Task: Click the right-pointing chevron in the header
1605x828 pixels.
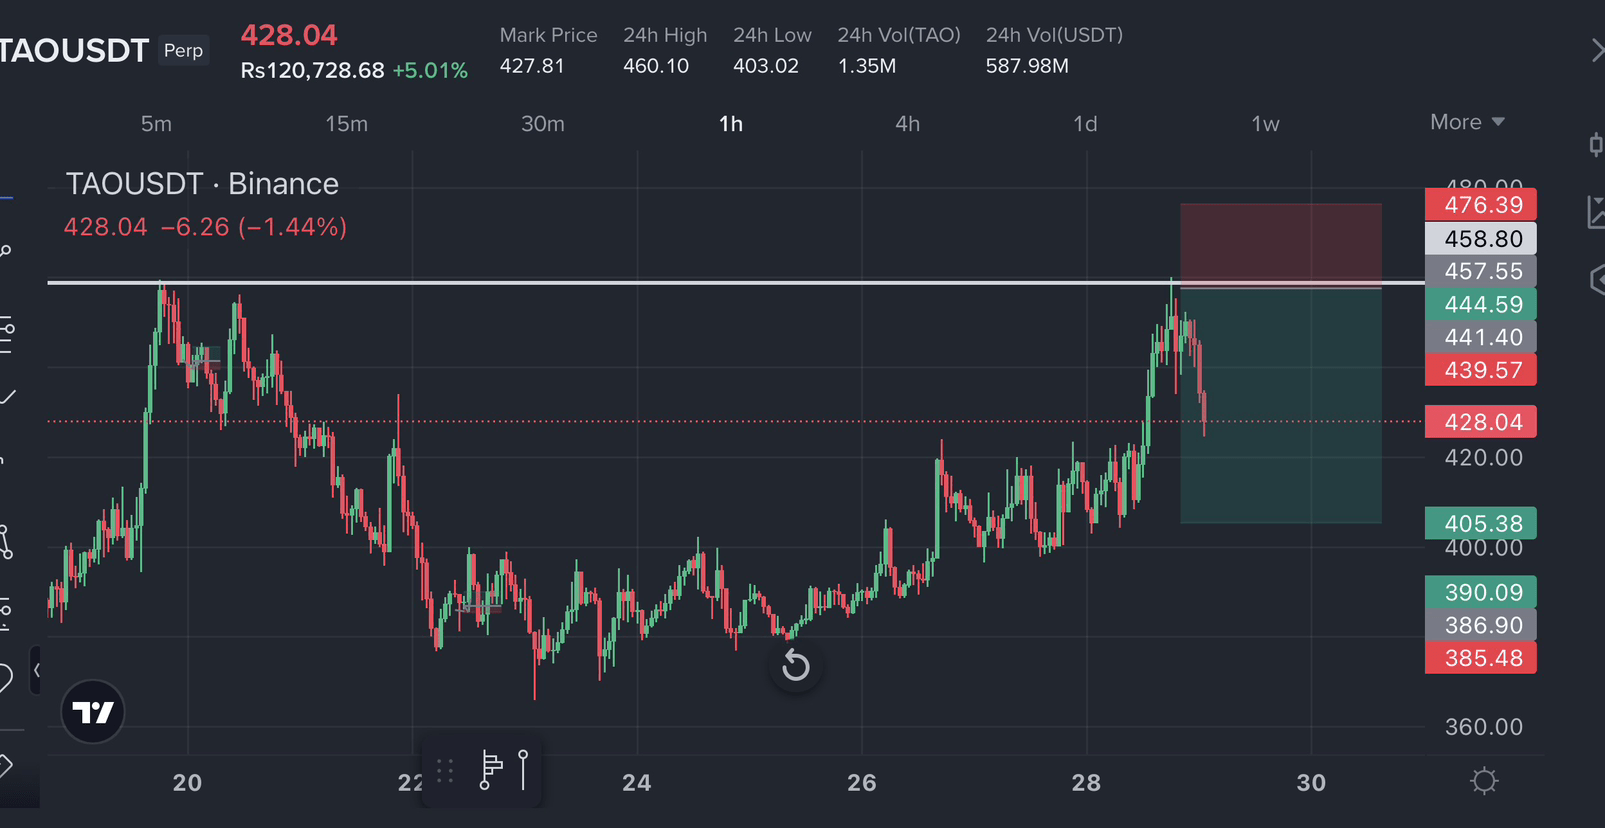Action: click(1597, 50)
